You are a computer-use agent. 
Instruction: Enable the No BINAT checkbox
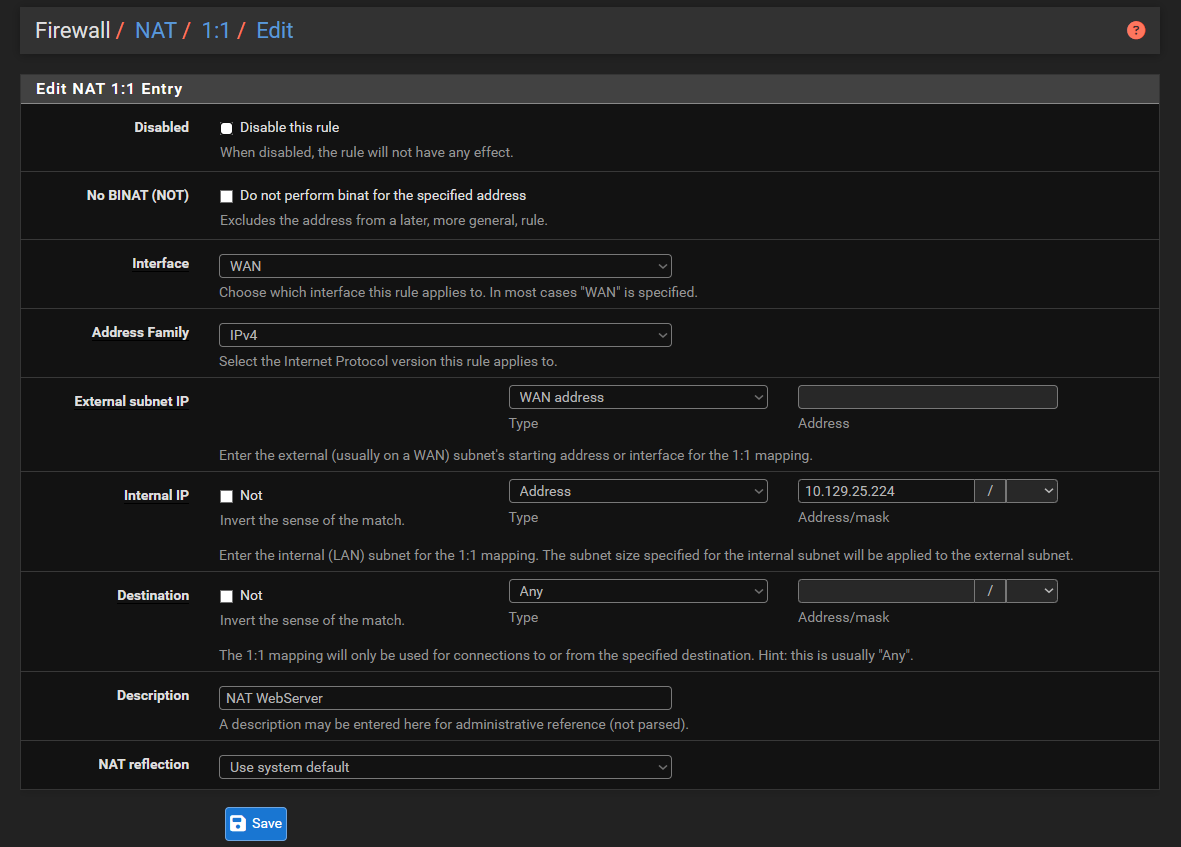226,196
